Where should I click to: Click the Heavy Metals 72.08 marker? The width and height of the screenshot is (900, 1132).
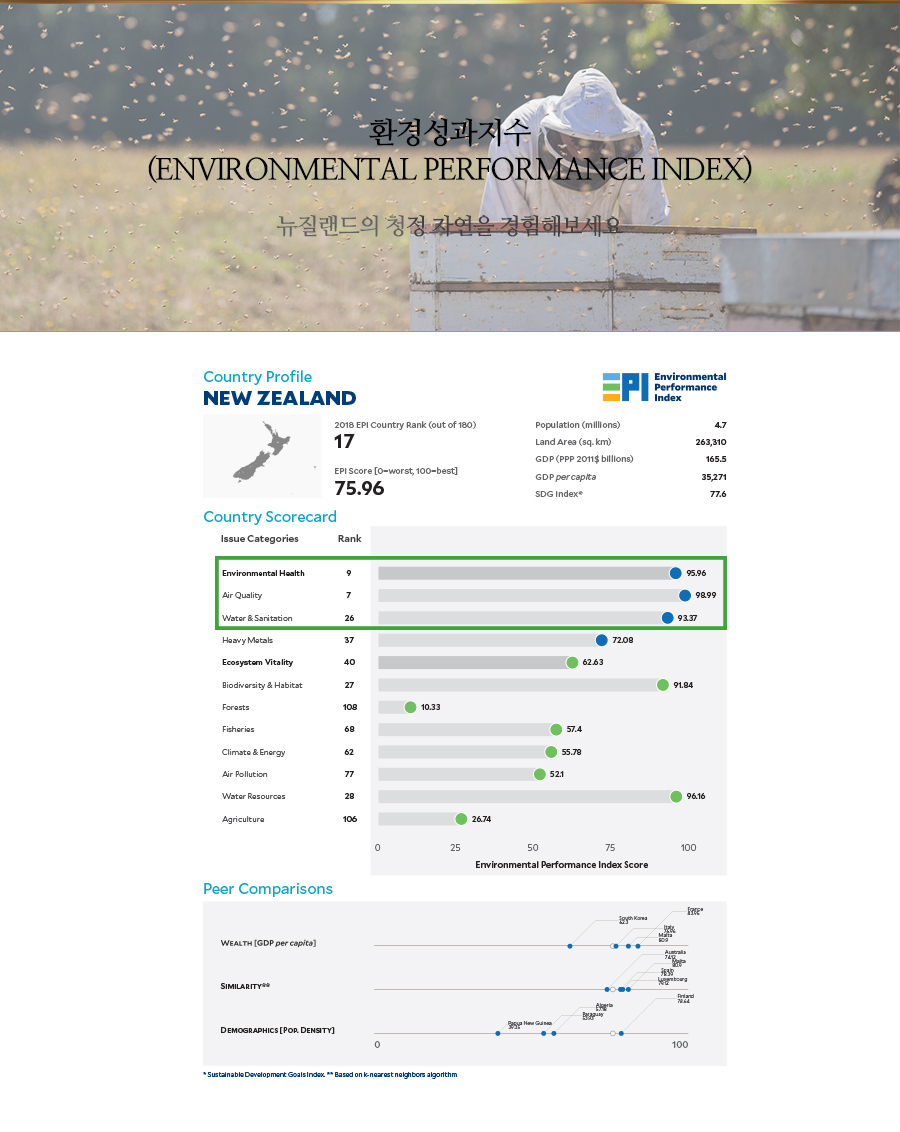601,640
